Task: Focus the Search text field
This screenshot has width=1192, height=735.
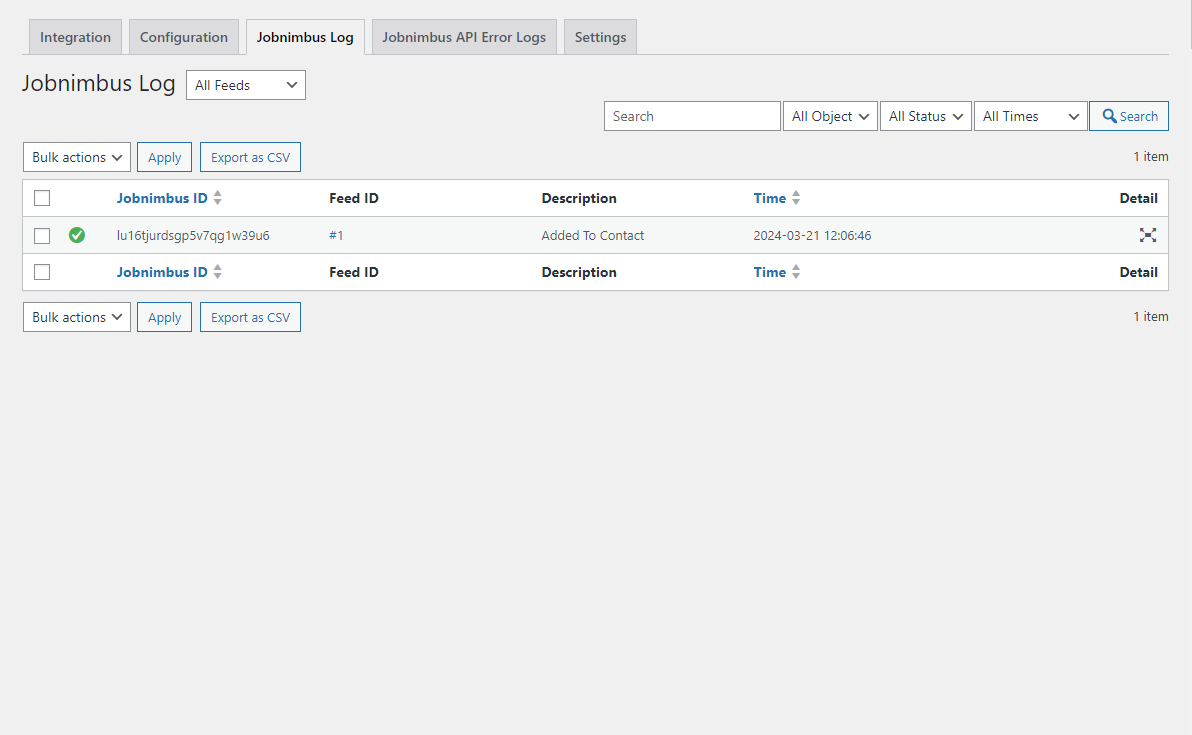Action: coord(692,116)
